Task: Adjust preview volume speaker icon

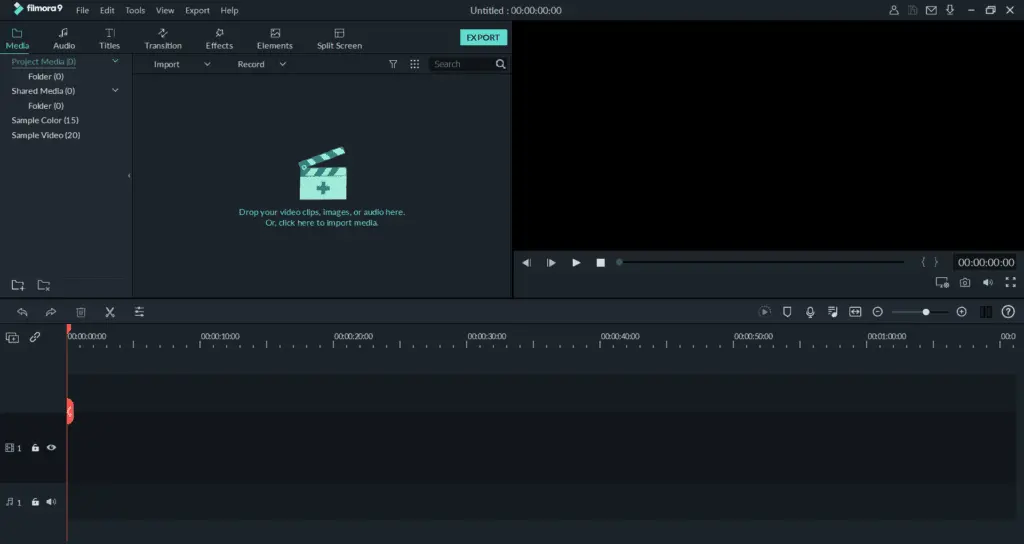Action: (988, 283)
